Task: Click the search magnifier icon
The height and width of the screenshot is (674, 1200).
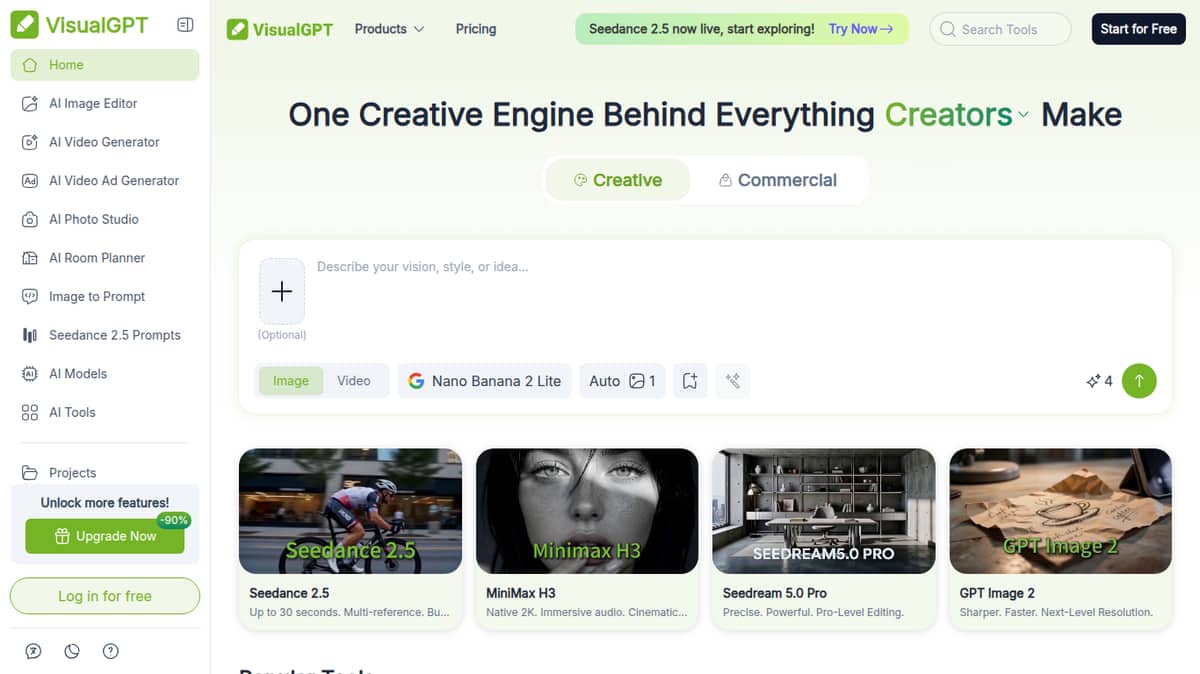Action: (948, 29)
